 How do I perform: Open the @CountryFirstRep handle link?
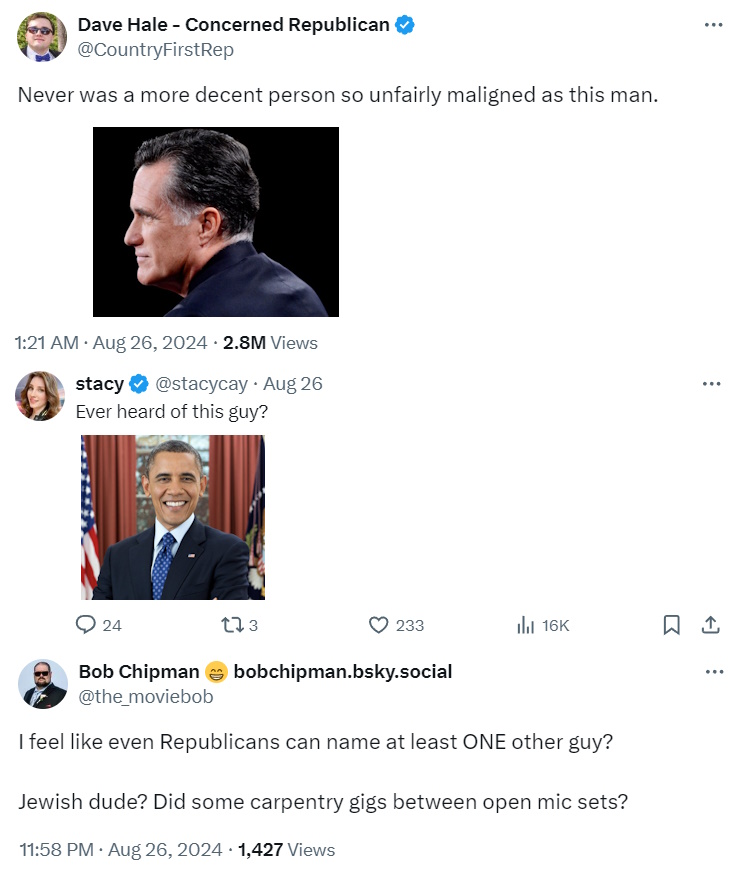tap(155, 50)
